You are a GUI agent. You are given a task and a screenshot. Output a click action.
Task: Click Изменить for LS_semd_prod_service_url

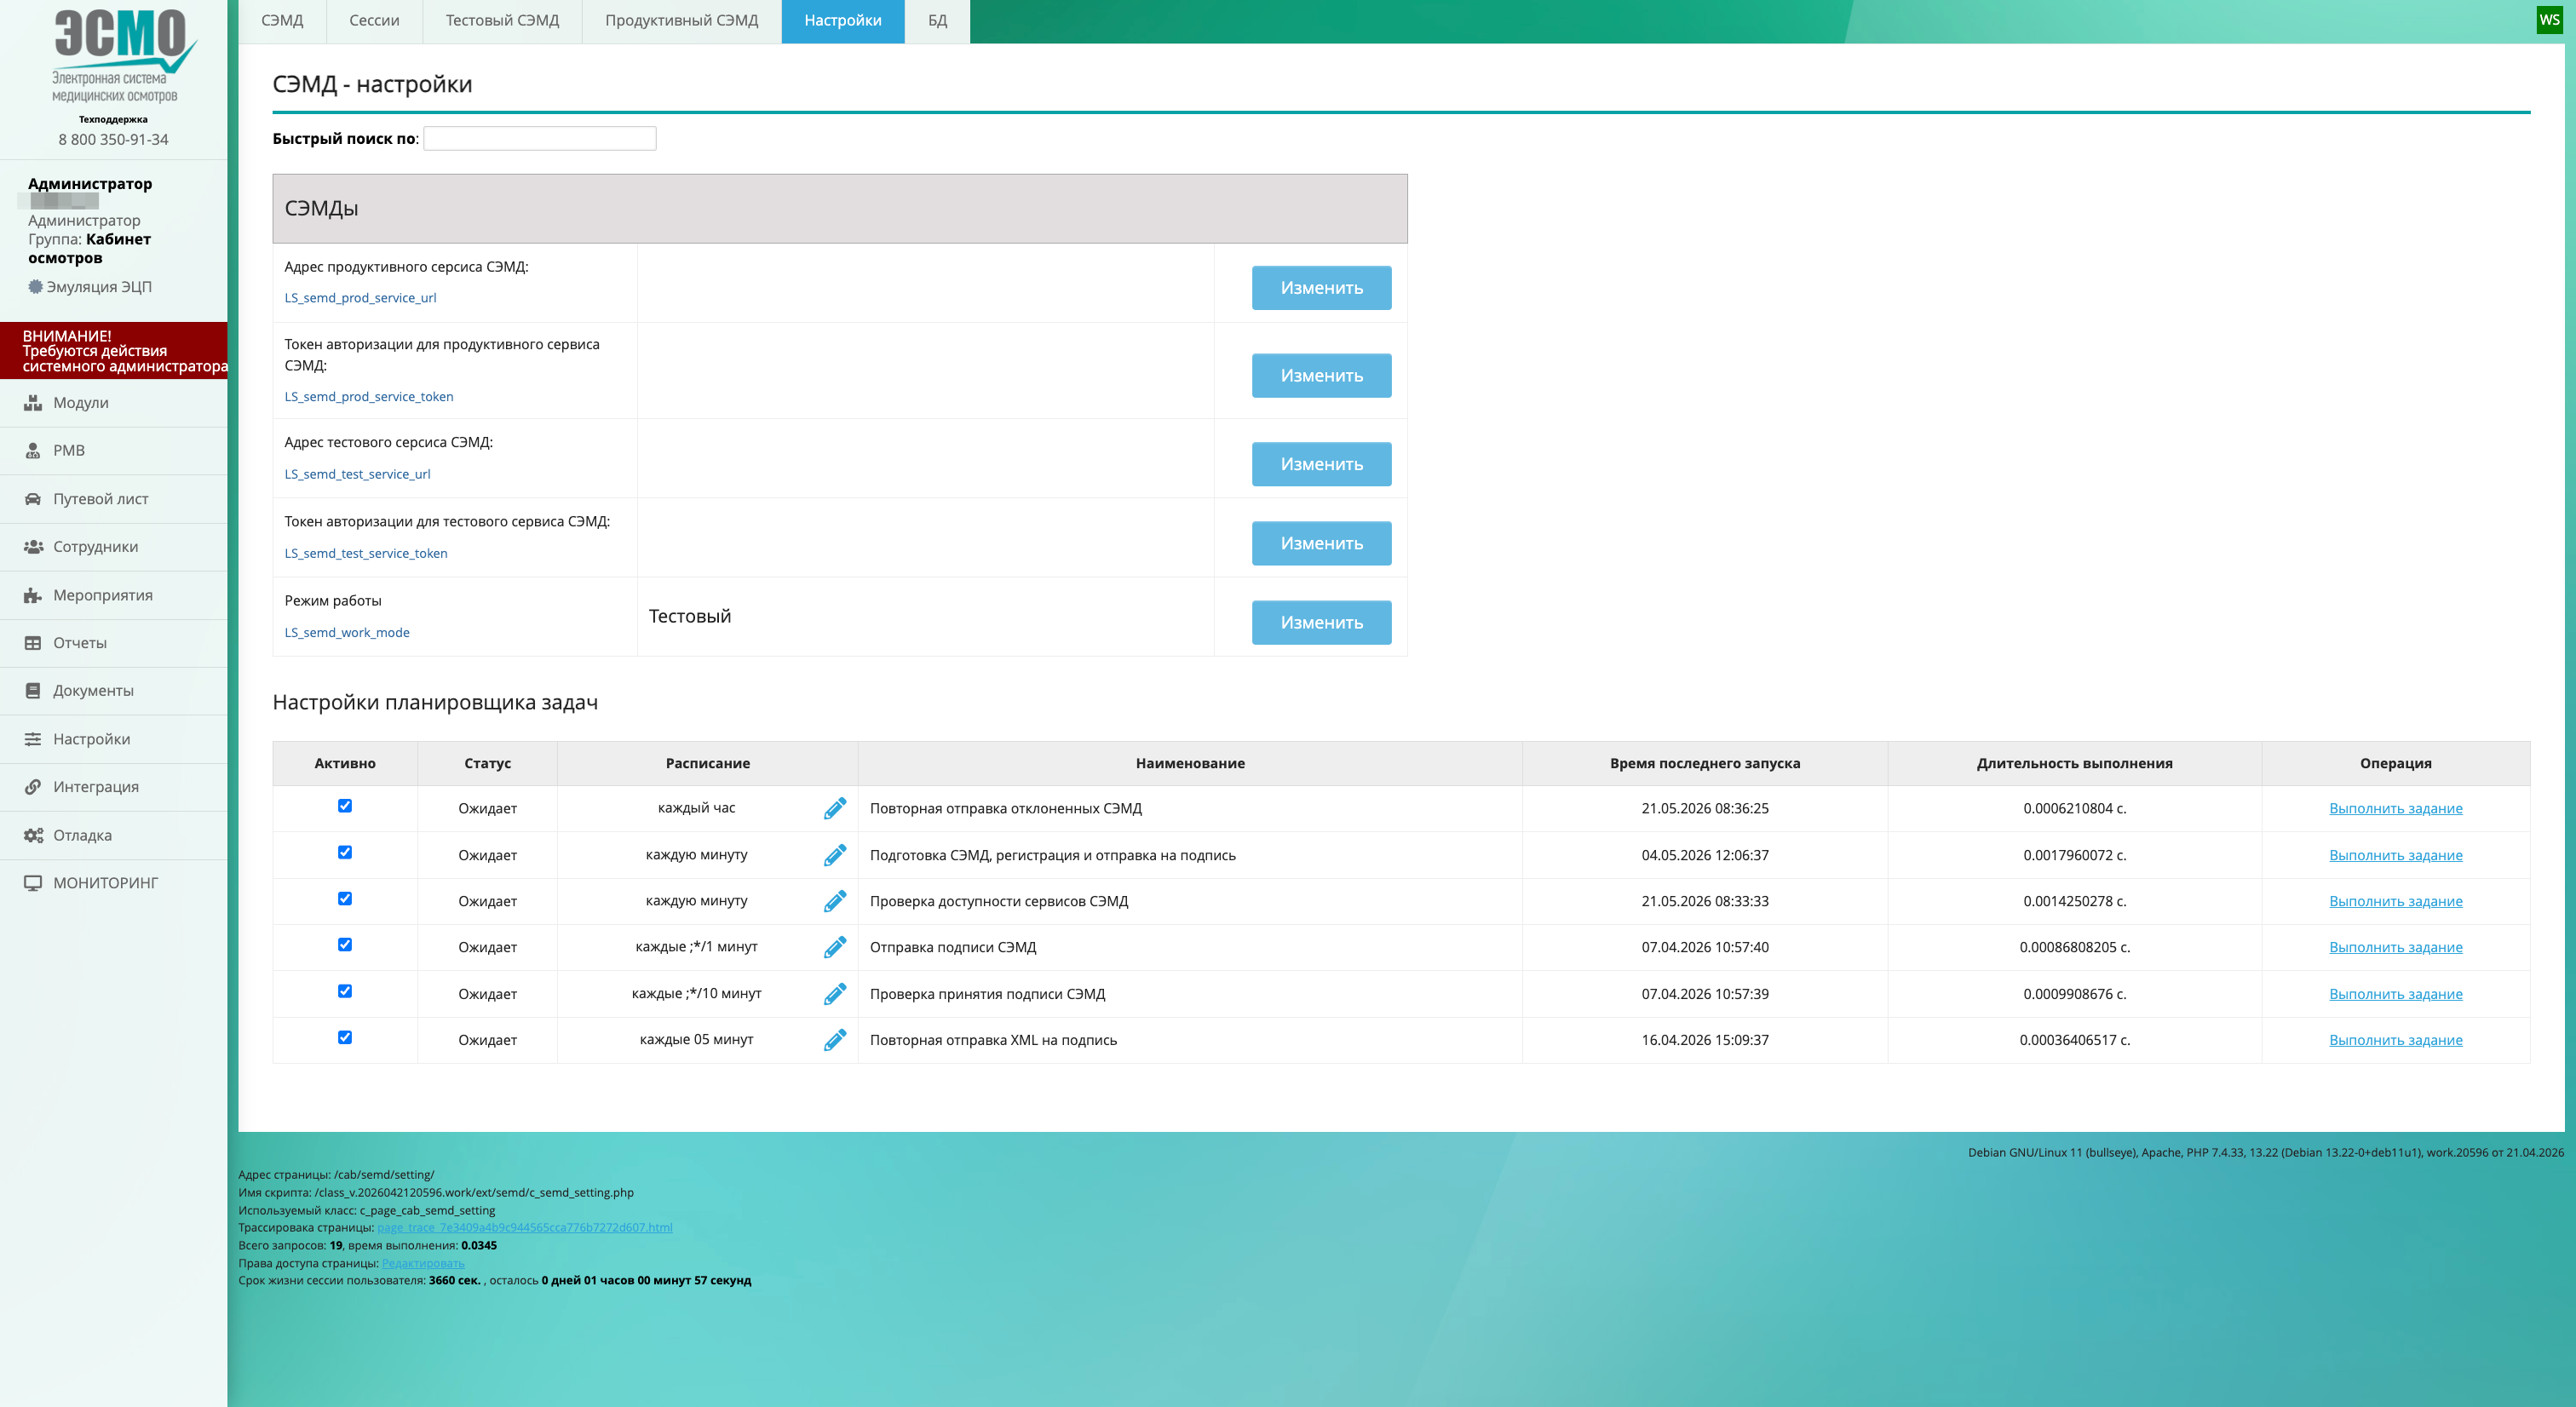point(1321,288)
